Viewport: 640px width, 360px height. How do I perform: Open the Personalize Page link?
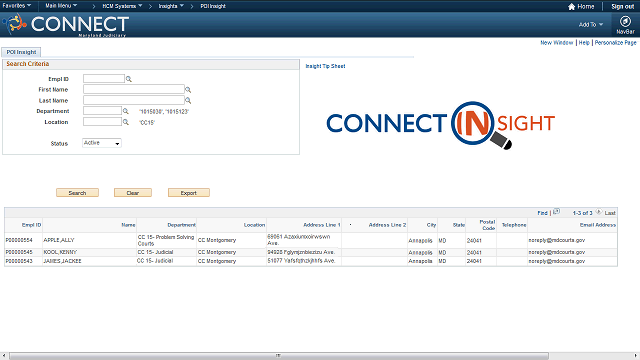tap(615, 43)
